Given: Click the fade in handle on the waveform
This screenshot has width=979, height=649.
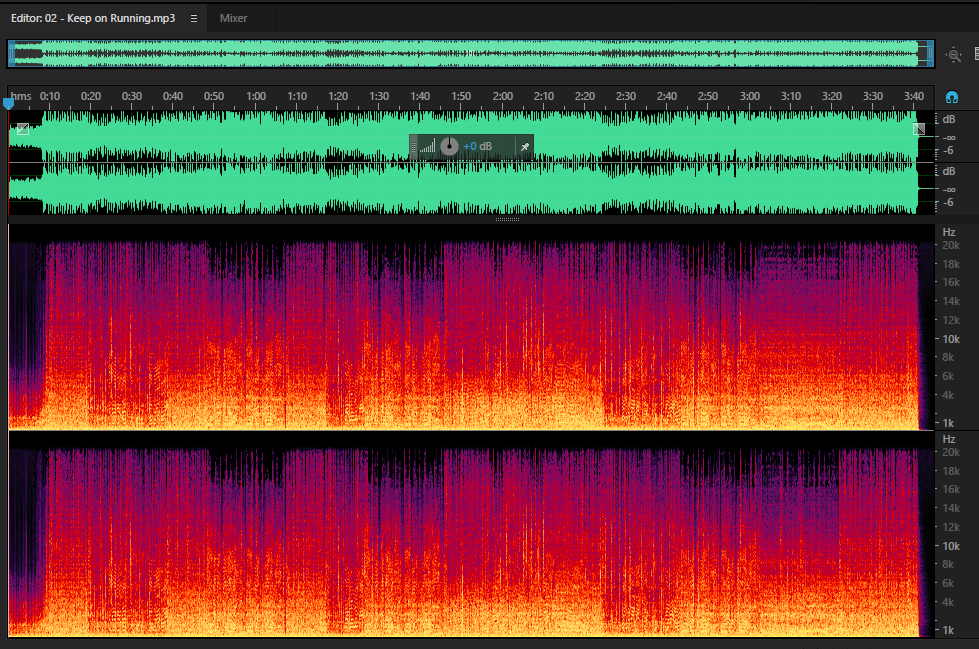Looking at the screenshot, I should [x=23, y=129].
